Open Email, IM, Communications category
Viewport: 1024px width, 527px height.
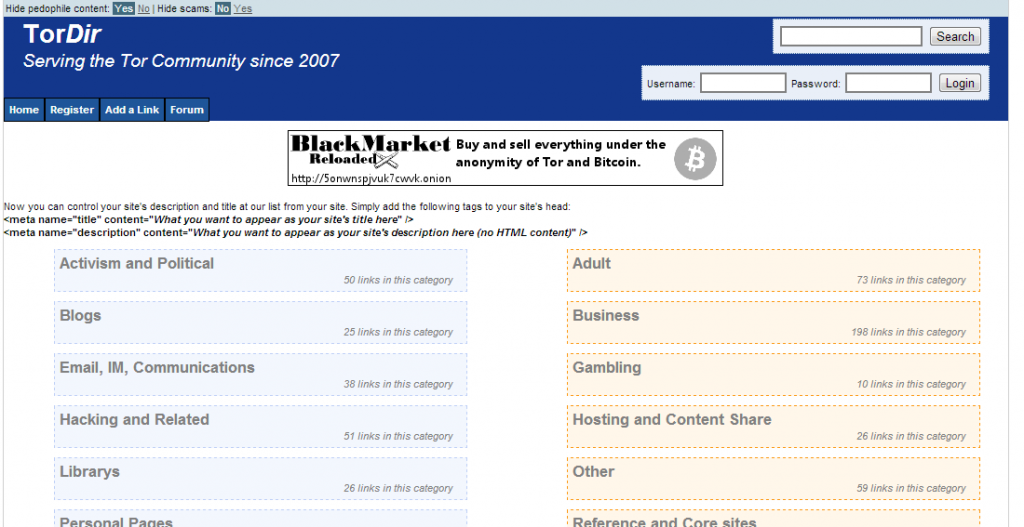tap(157, 368)
